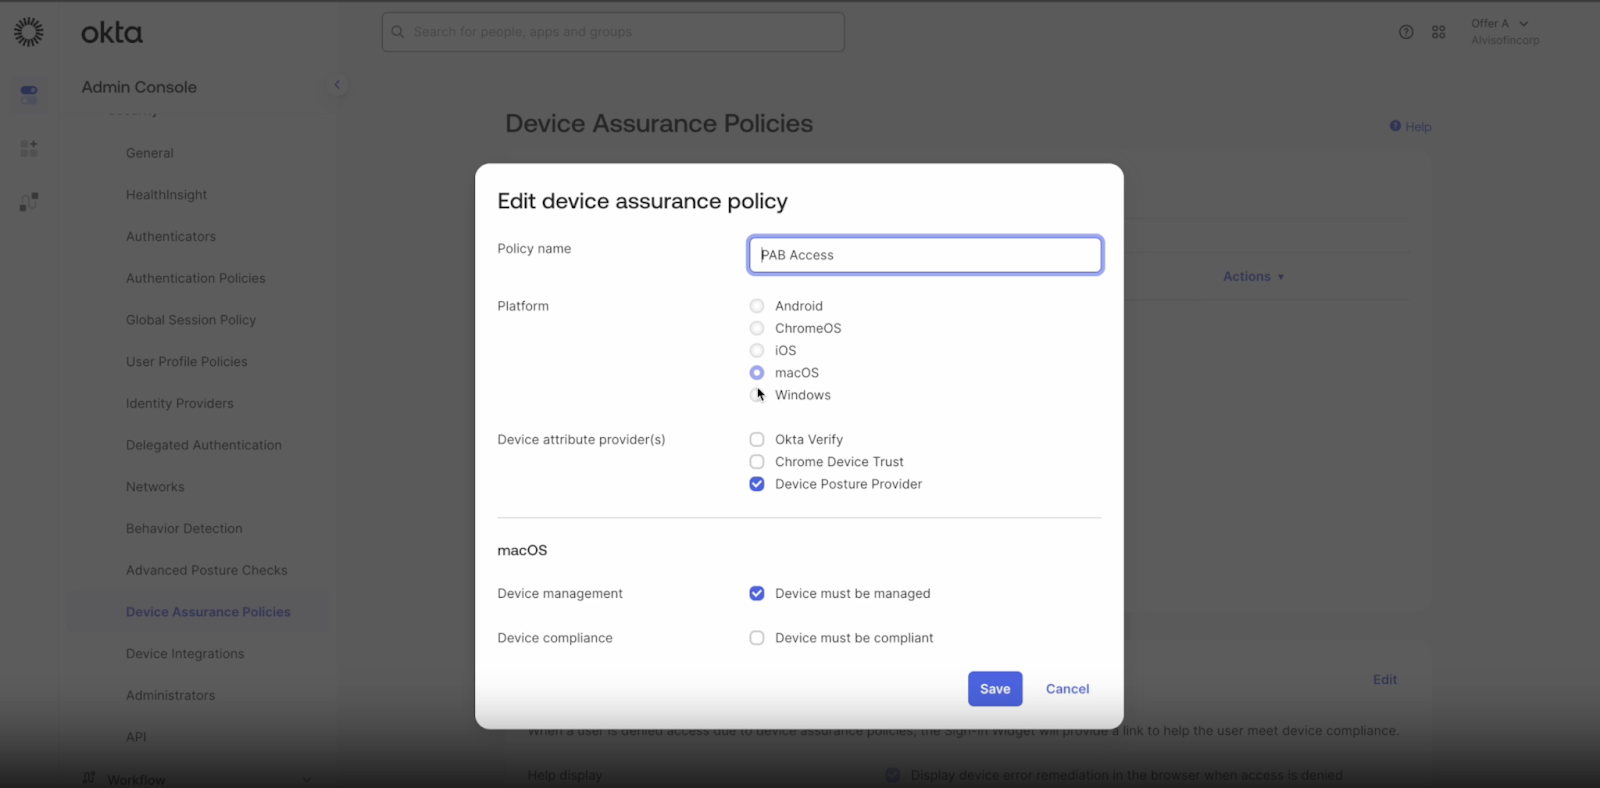Enable the Okta Verify checkbox
Viewport: 1600px width, 788px height.
point(757,439)
